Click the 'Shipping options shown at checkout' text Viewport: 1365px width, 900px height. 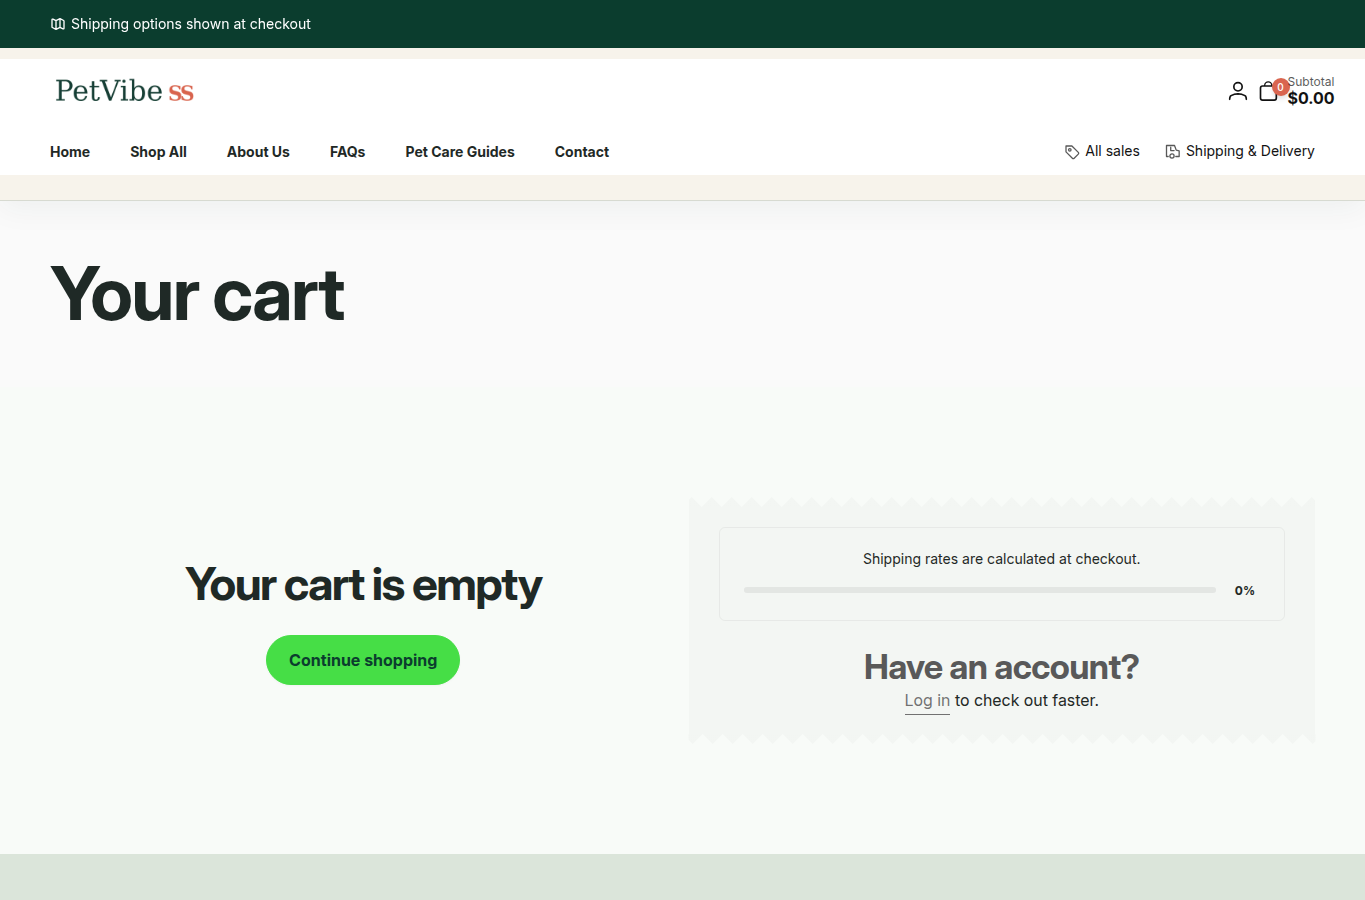point(191,24)
